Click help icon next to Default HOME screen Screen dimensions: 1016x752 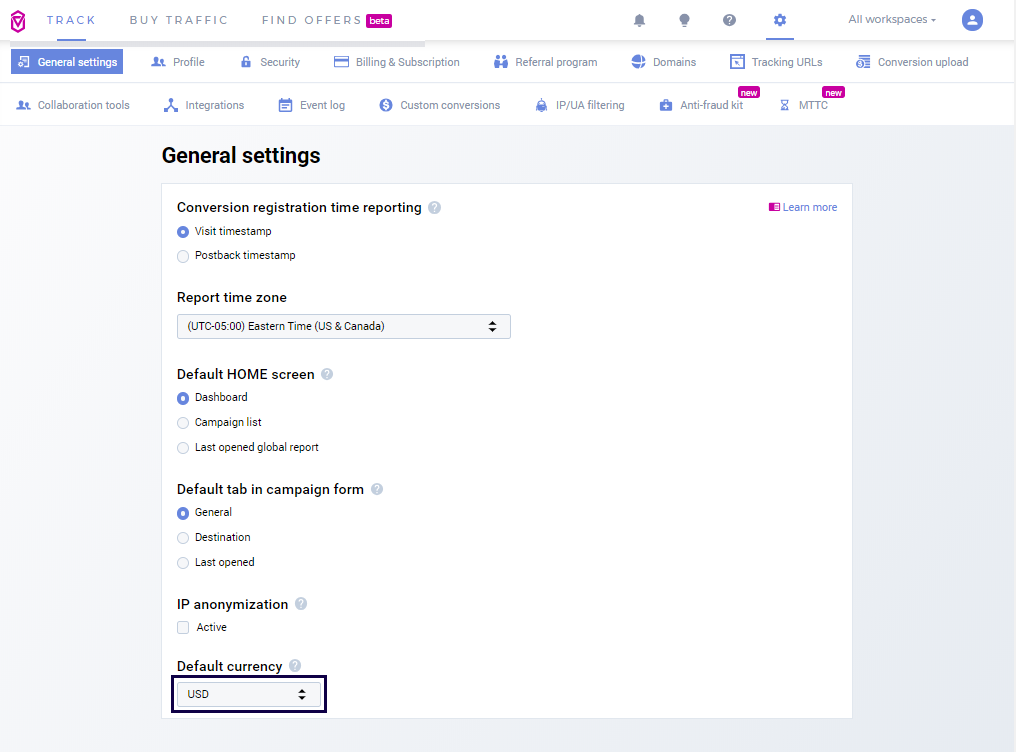point(327,374)
